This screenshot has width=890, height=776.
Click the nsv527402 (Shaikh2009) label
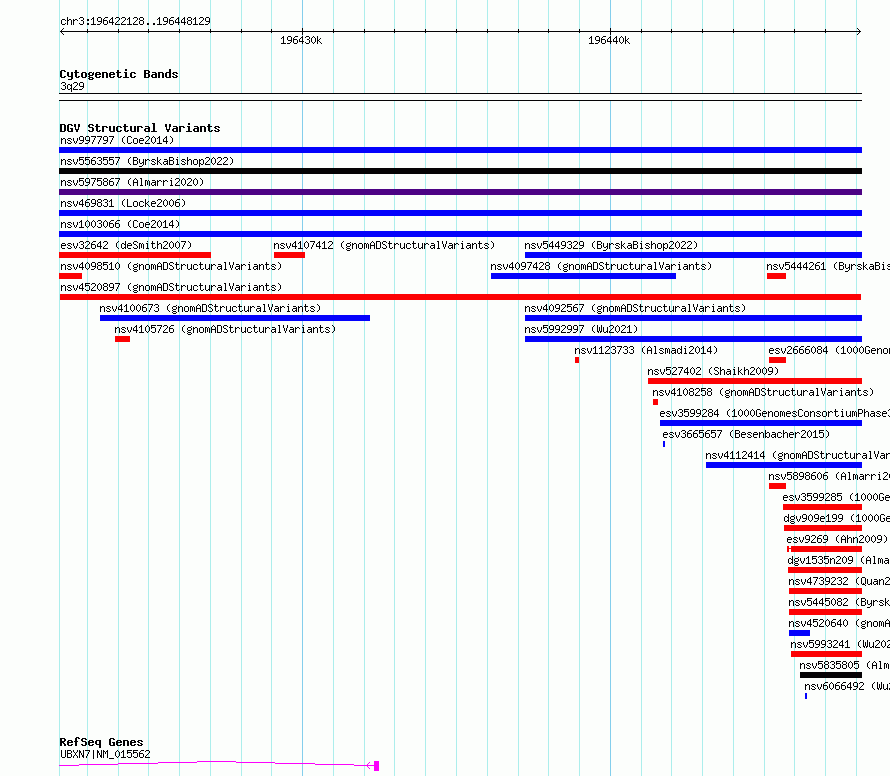tap(713, 371)
